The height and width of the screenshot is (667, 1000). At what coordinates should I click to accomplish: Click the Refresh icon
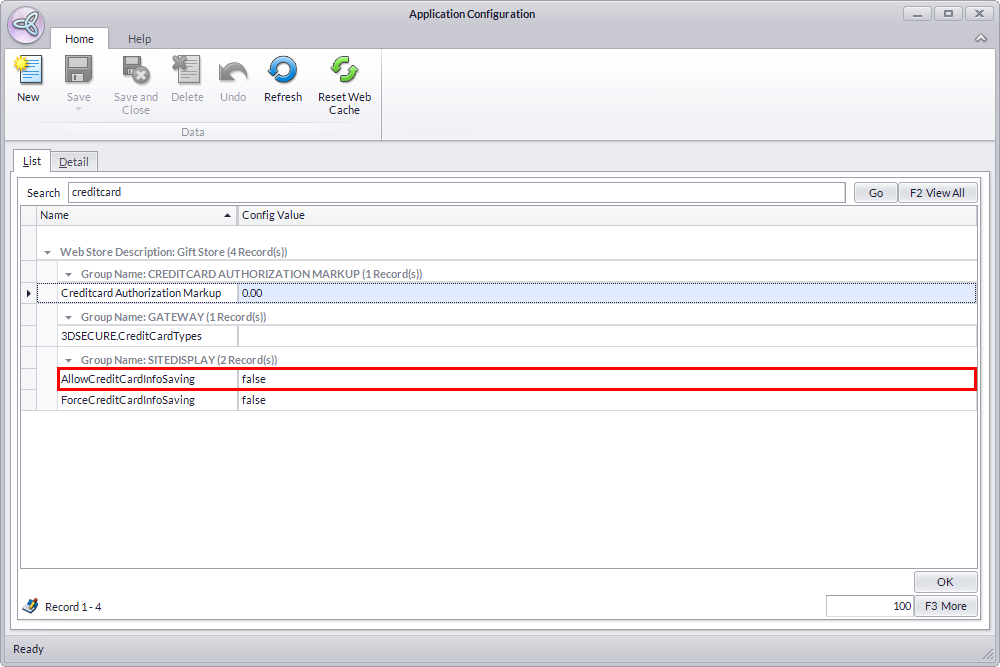(283, 70)
